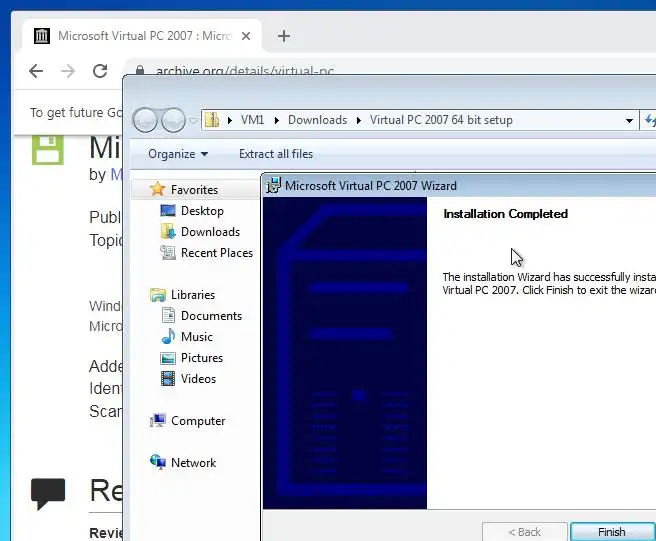Expand arrow before VM1 in breadcrumb
656x541 pixels.
(x=230, y=121)
